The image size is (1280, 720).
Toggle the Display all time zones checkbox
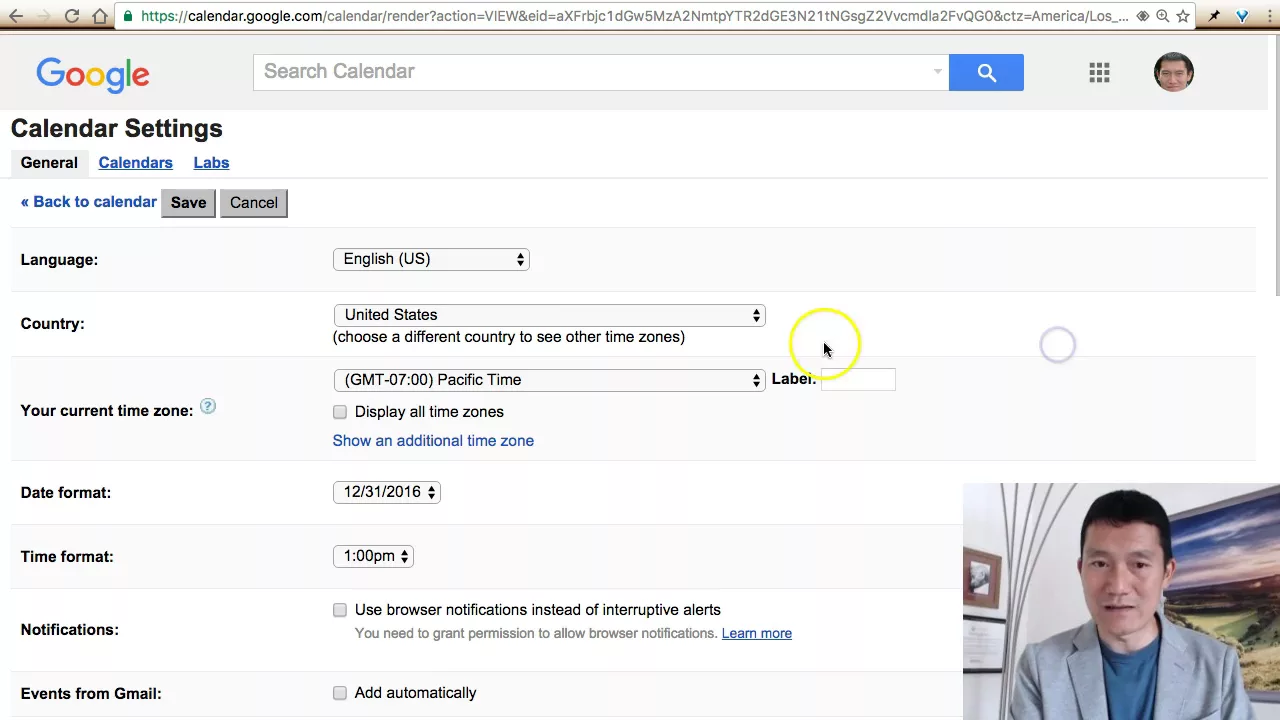coord(340,412)
